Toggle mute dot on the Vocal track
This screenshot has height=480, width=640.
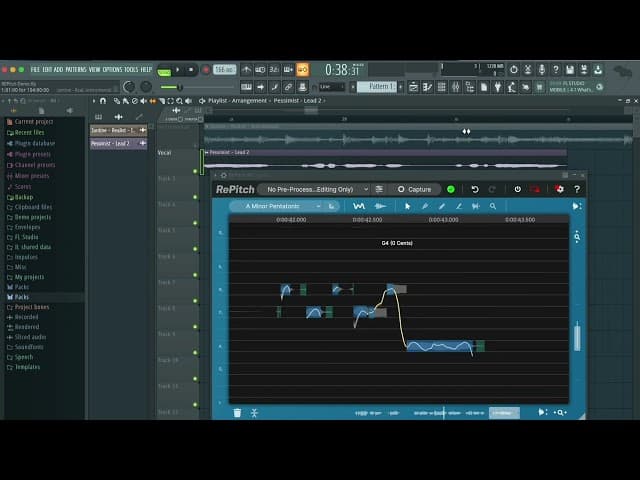(195, 171)
